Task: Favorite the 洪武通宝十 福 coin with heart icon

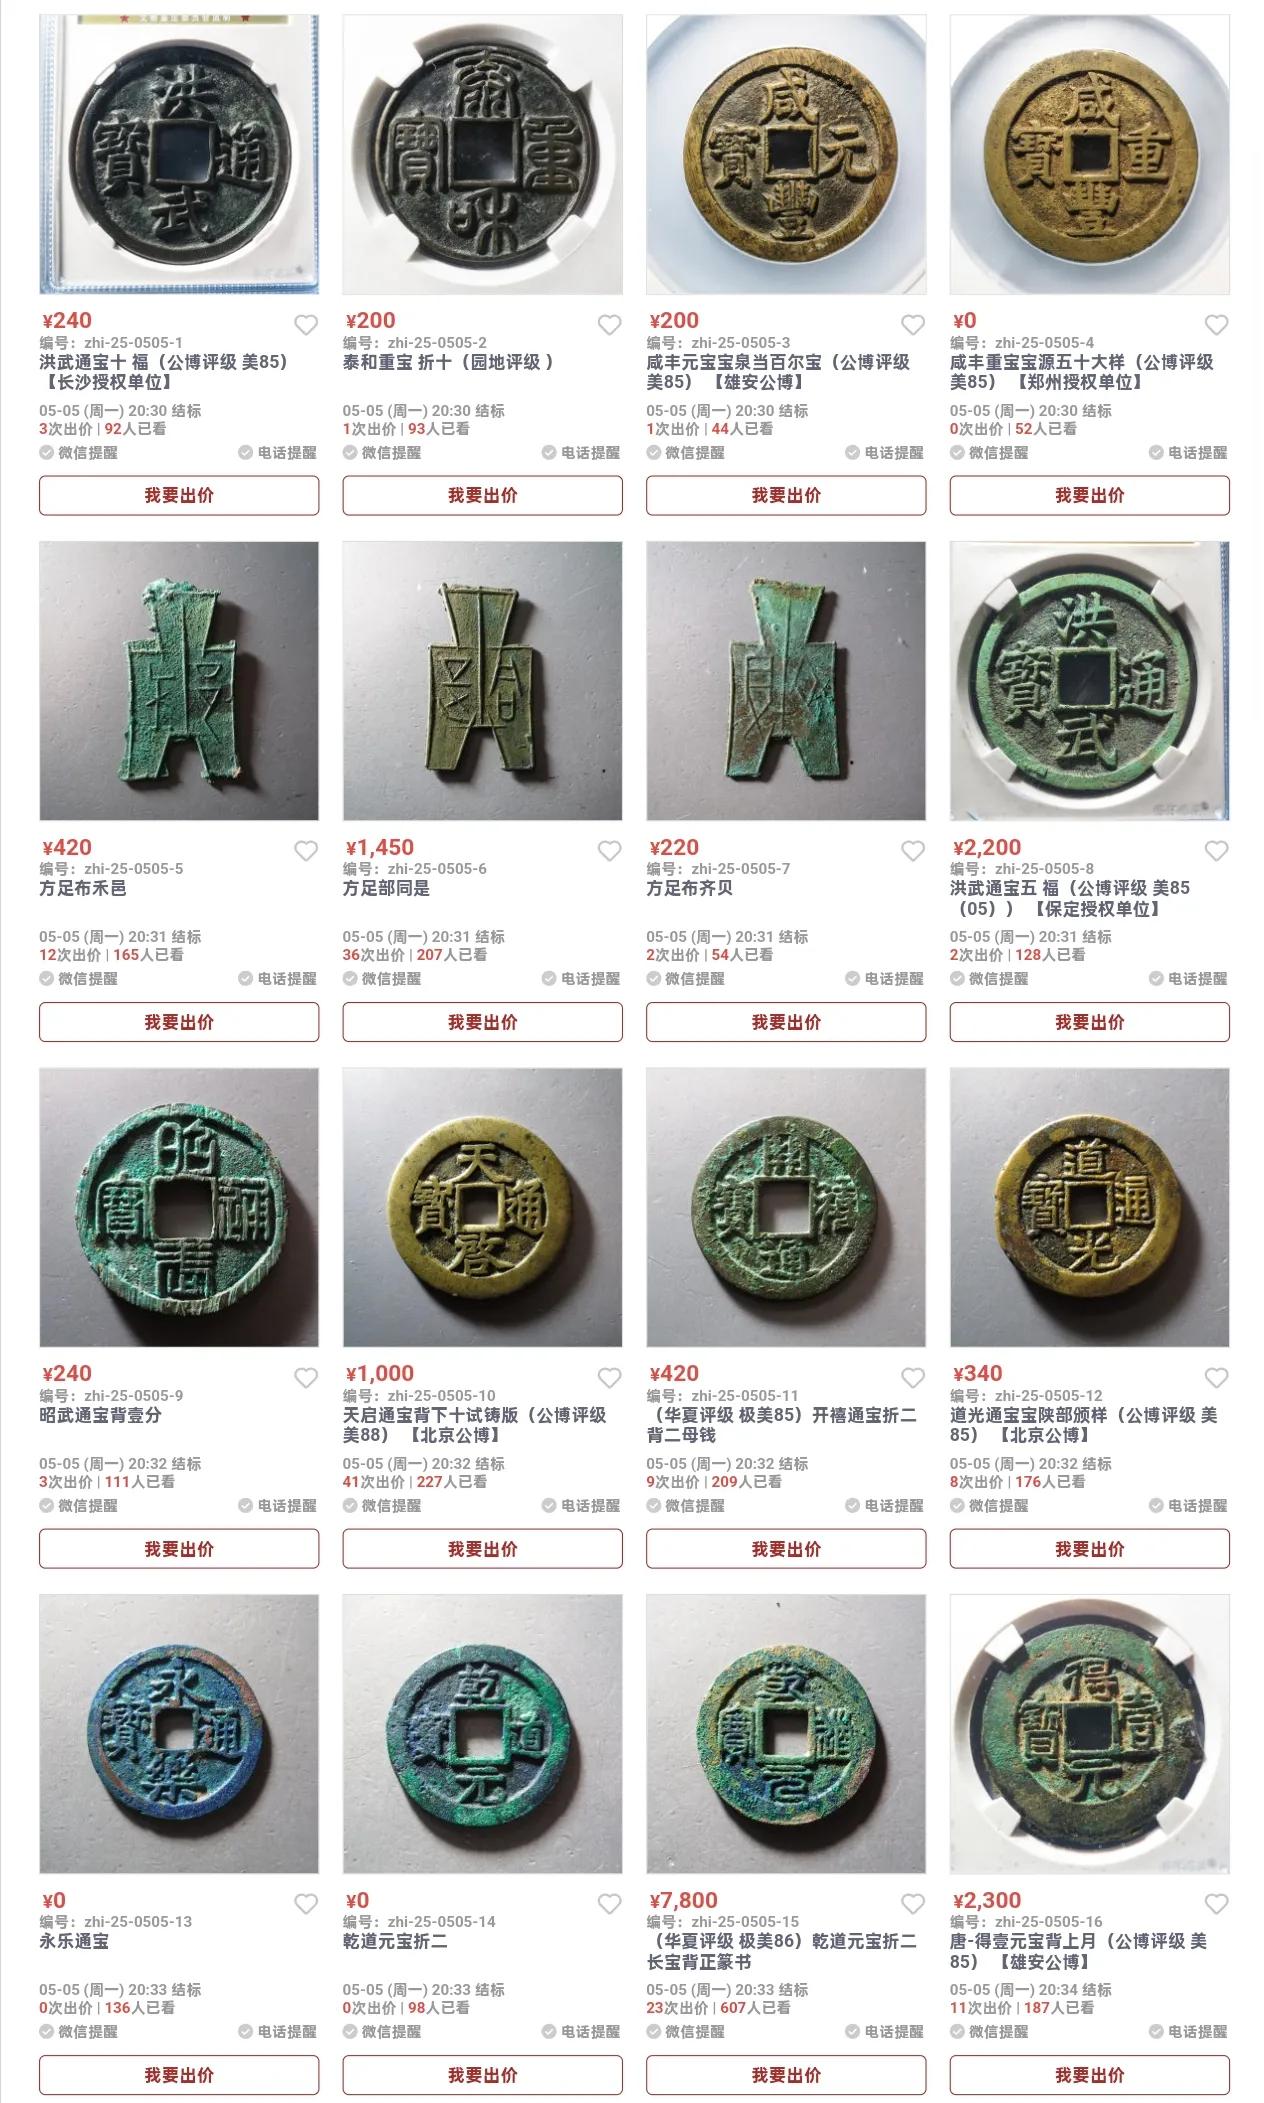Action: coord(306,325)
